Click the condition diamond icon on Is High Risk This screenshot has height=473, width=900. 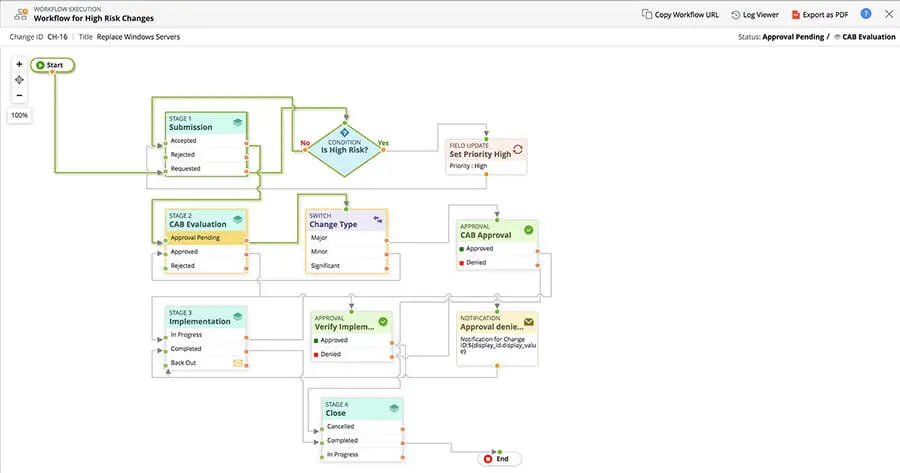point(344,133)
